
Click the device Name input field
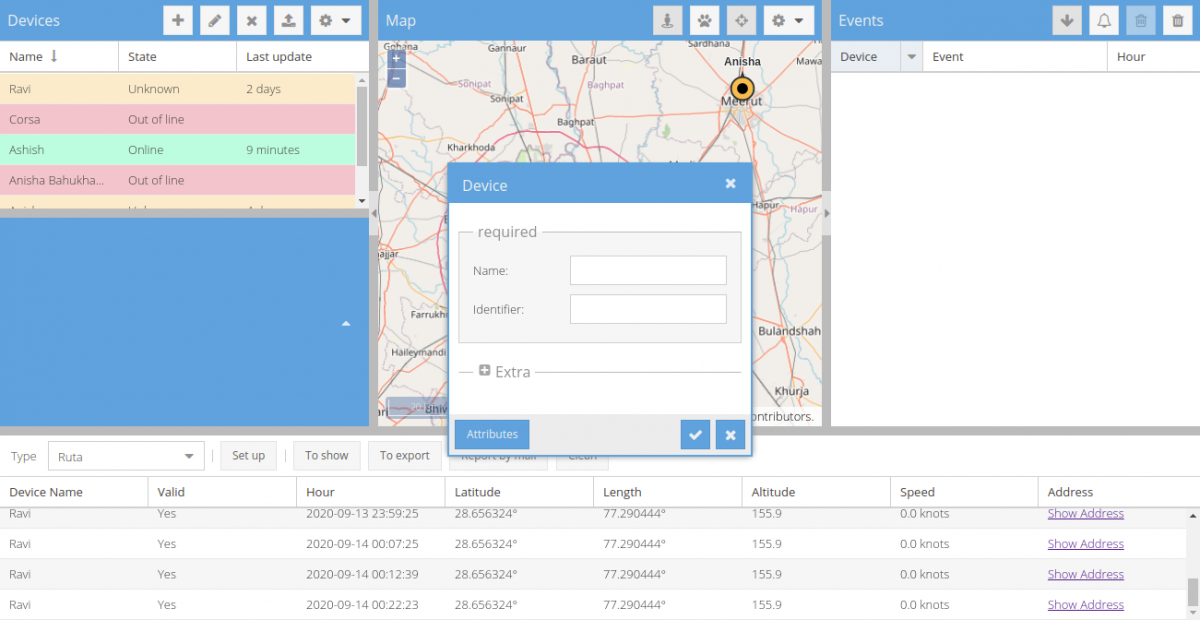(x=648, y=270)
